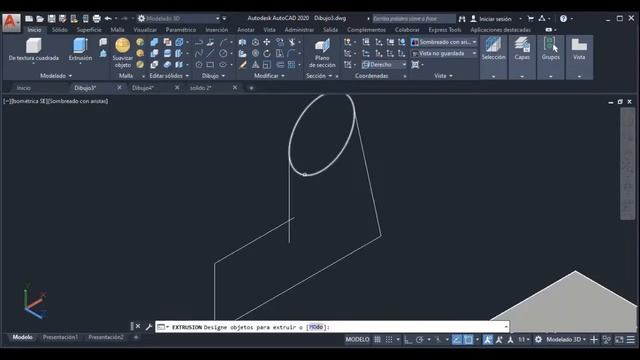Switch to the Superficie ribbon tab
The height and width of the screenshot is (360, 640).
89,30
